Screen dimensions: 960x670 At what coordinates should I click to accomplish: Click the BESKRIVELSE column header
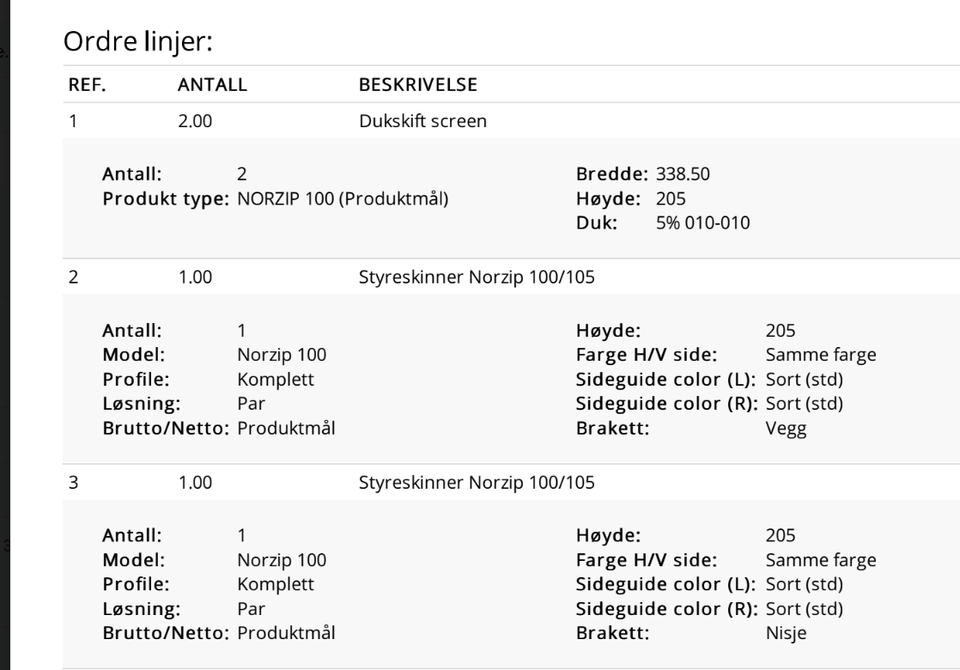418,85
